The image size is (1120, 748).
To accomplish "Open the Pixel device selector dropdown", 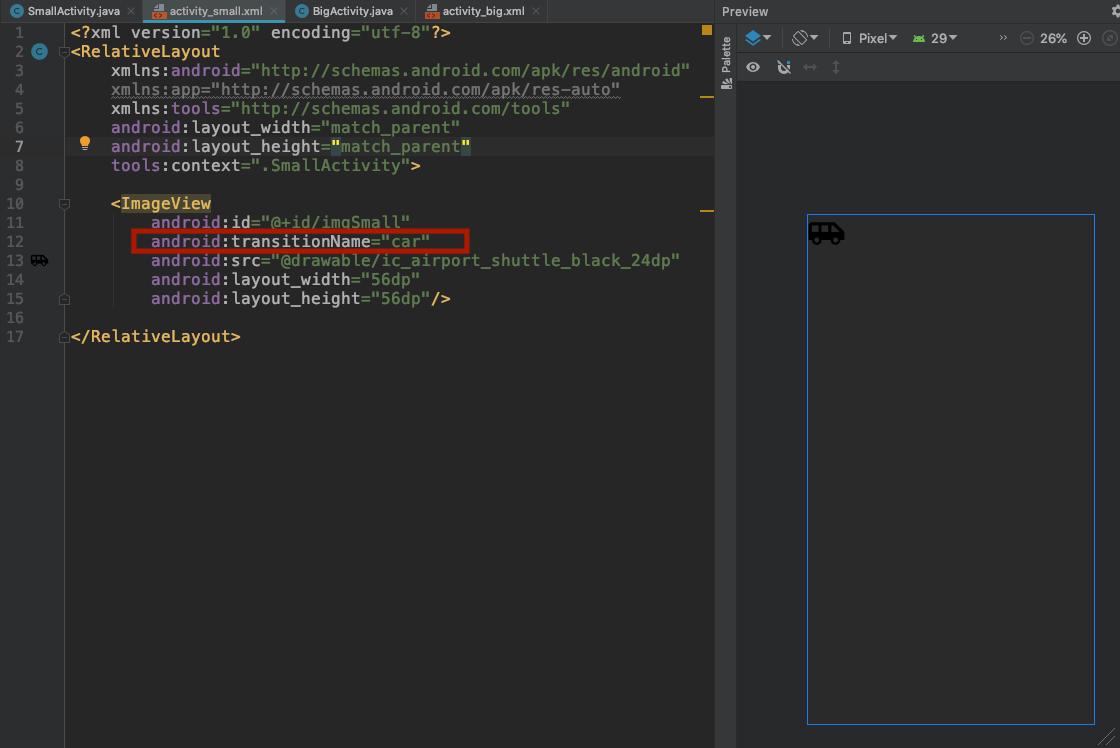I will pyautogui.click(x=869, y=38).
